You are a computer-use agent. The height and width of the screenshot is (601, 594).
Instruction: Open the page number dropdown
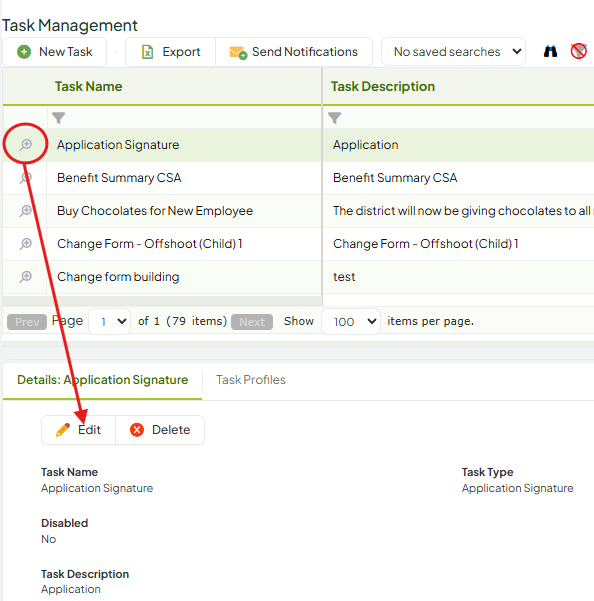click(110, 321)
